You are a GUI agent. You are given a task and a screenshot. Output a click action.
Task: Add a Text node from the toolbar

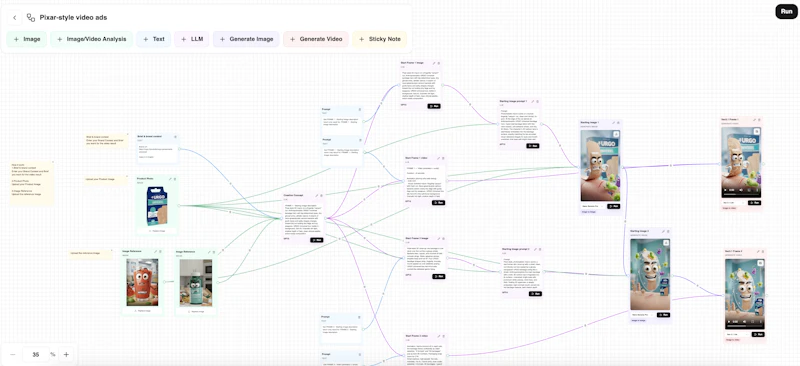click(154, 39)
